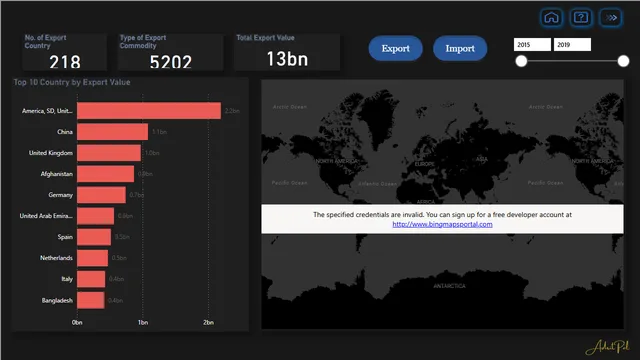Select the left handle of year slider

coord(521,61)
